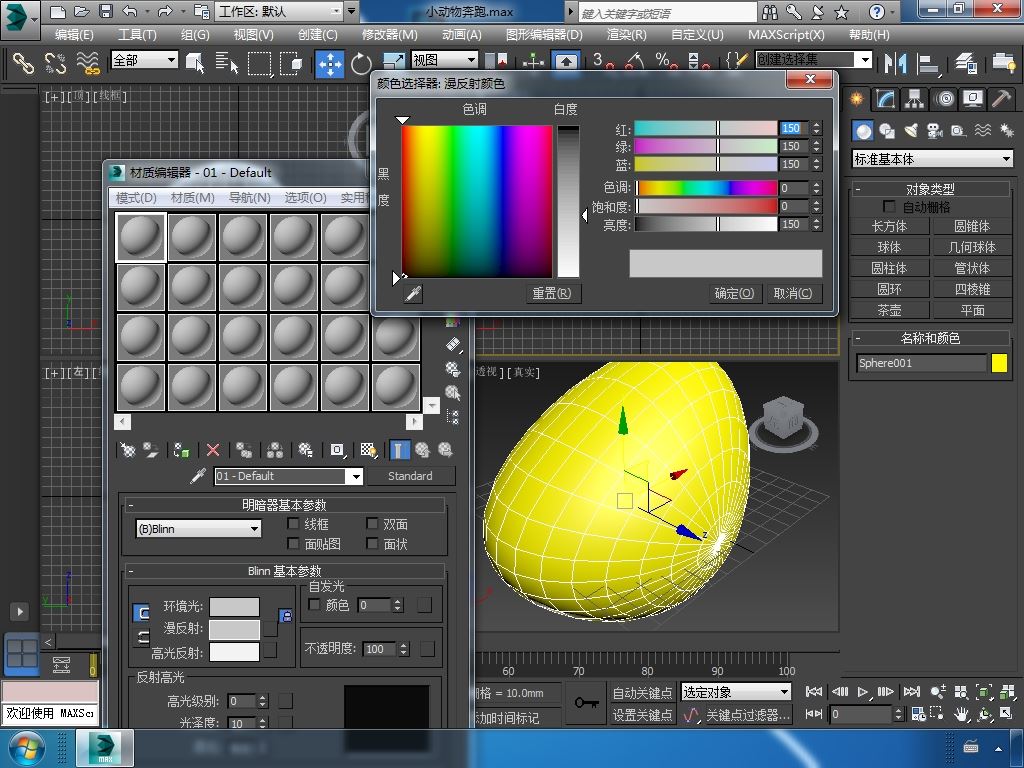Click the yellow object color swatch
The width and height of the screenshot is (1024, 768).
click(x=999, y=363)
